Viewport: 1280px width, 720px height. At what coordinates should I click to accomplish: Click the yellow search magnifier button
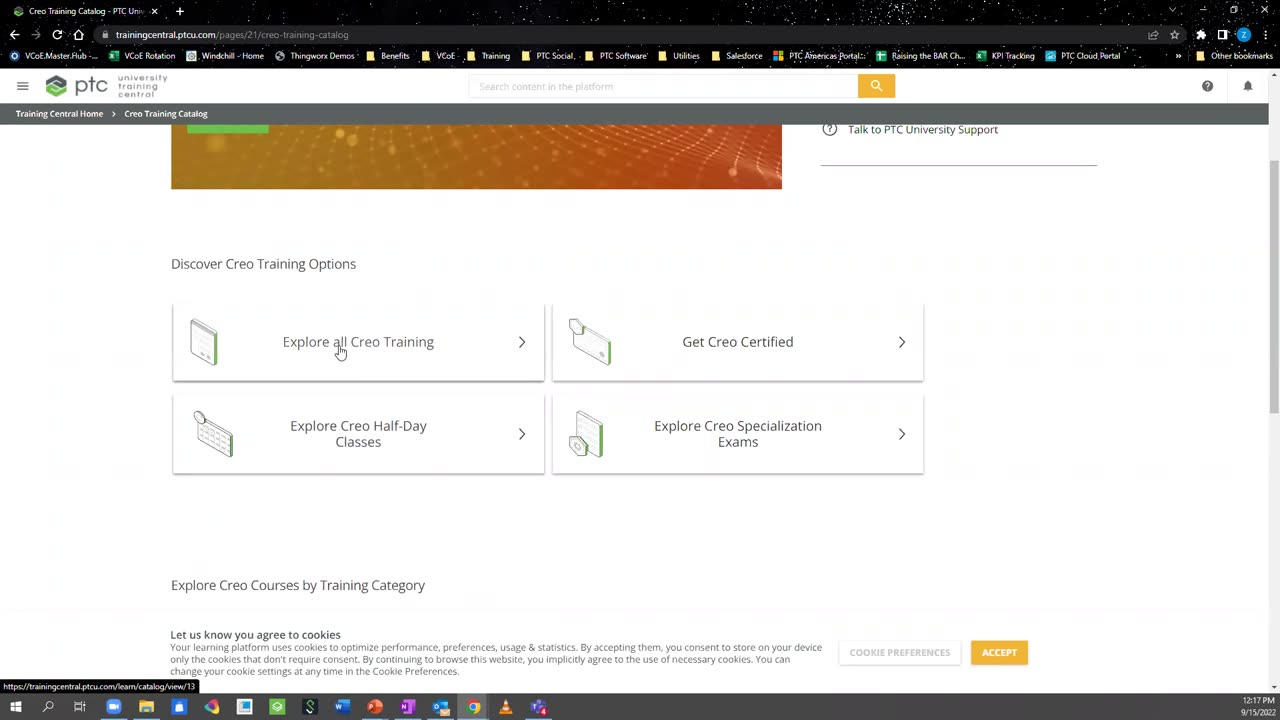pyautogui.click(x=876, y=86)
